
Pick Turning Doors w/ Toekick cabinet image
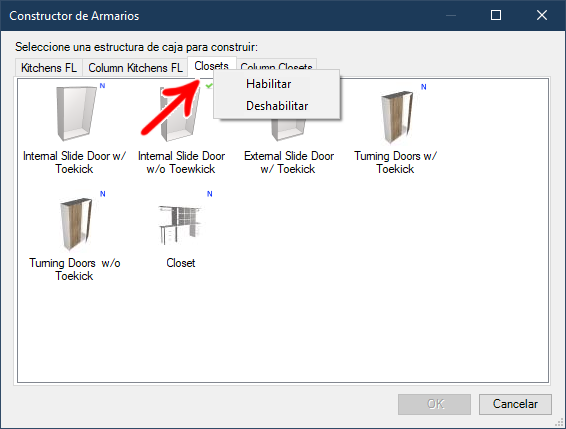tap(396, 117)
